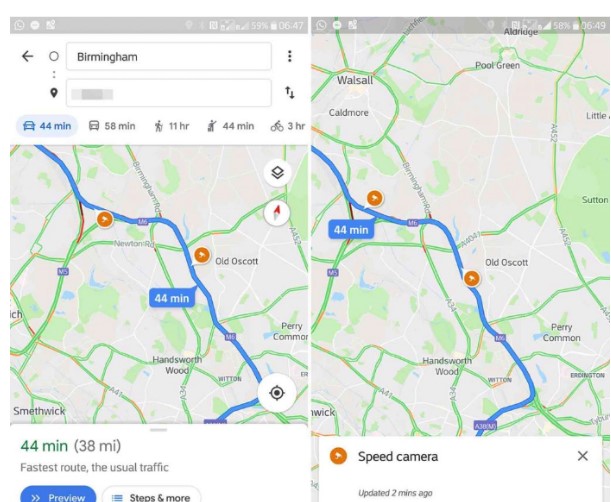The image size is (611, 502).
Task: Select cycling mode 3 hr tab
Action: pos(287,127)
